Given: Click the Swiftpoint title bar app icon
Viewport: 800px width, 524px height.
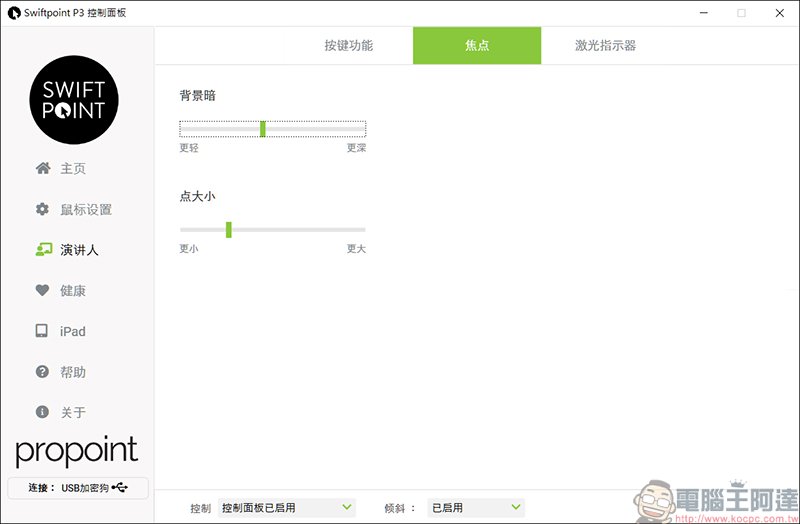Looking at the screenshot, I should (14, 13).
